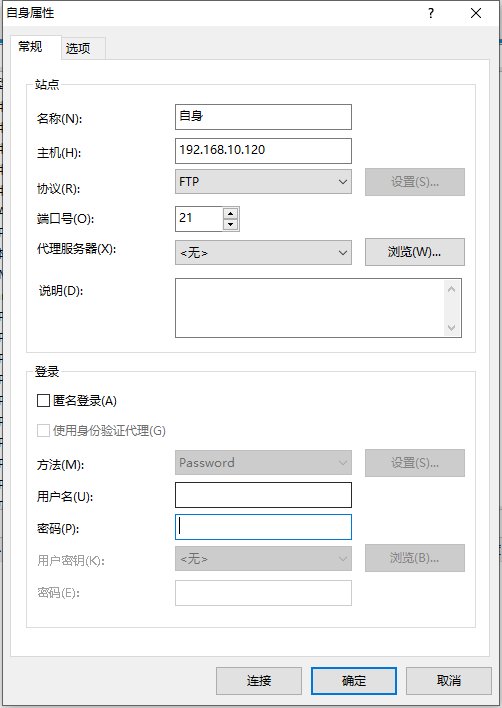
Task: Click the 连接 button
Action: [x=259, y=680]
